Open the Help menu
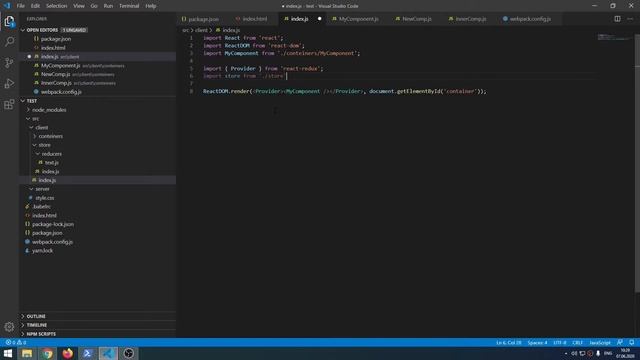Viewport: 640px width, 360px height. (x=151, y=6)
